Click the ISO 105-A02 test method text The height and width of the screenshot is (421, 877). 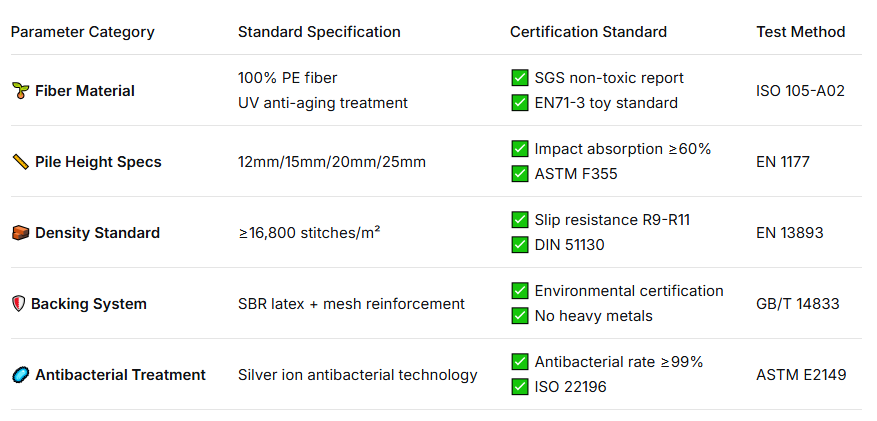point(800,91)
